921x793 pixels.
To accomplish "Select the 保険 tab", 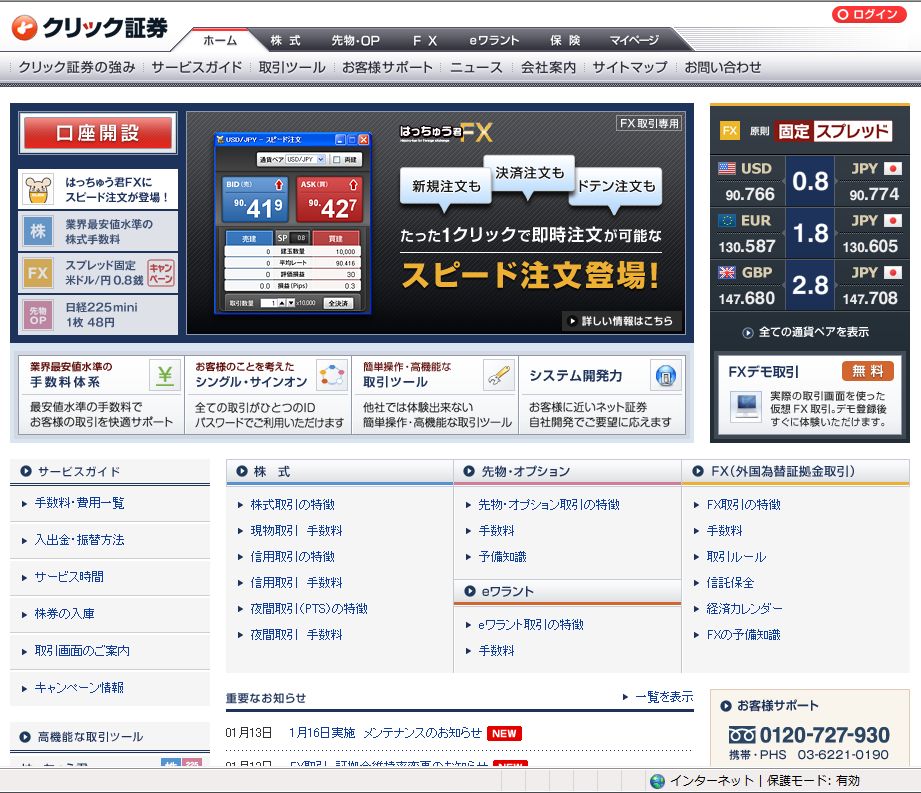I will [565, 41].
